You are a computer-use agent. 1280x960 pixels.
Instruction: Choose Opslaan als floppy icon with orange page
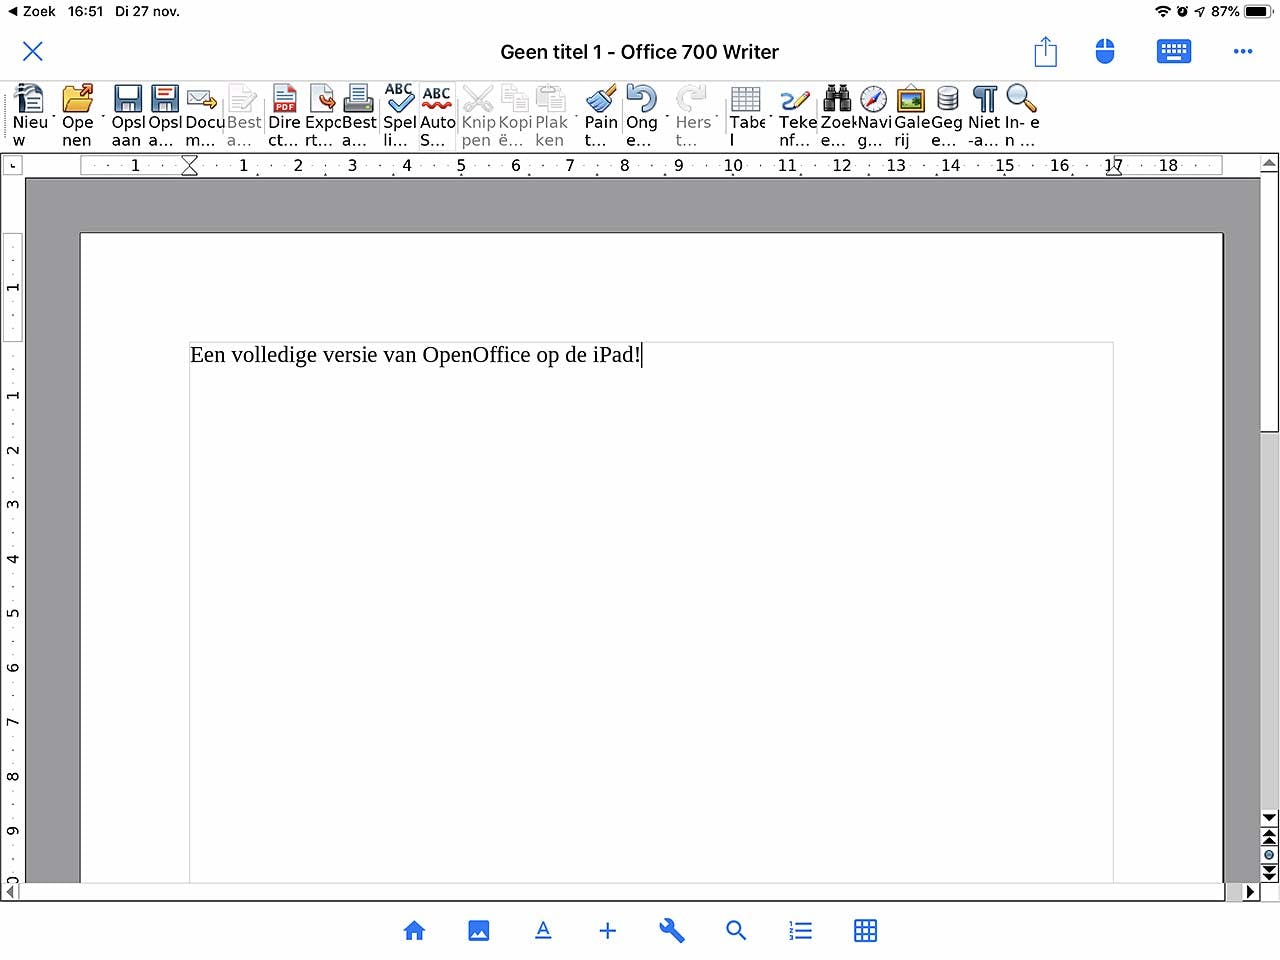(165, 98)
